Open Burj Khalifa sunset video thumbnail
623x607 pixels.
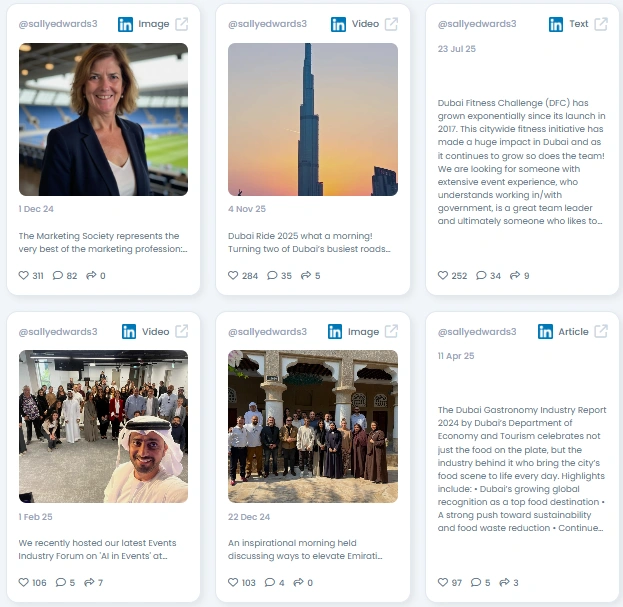313,119
